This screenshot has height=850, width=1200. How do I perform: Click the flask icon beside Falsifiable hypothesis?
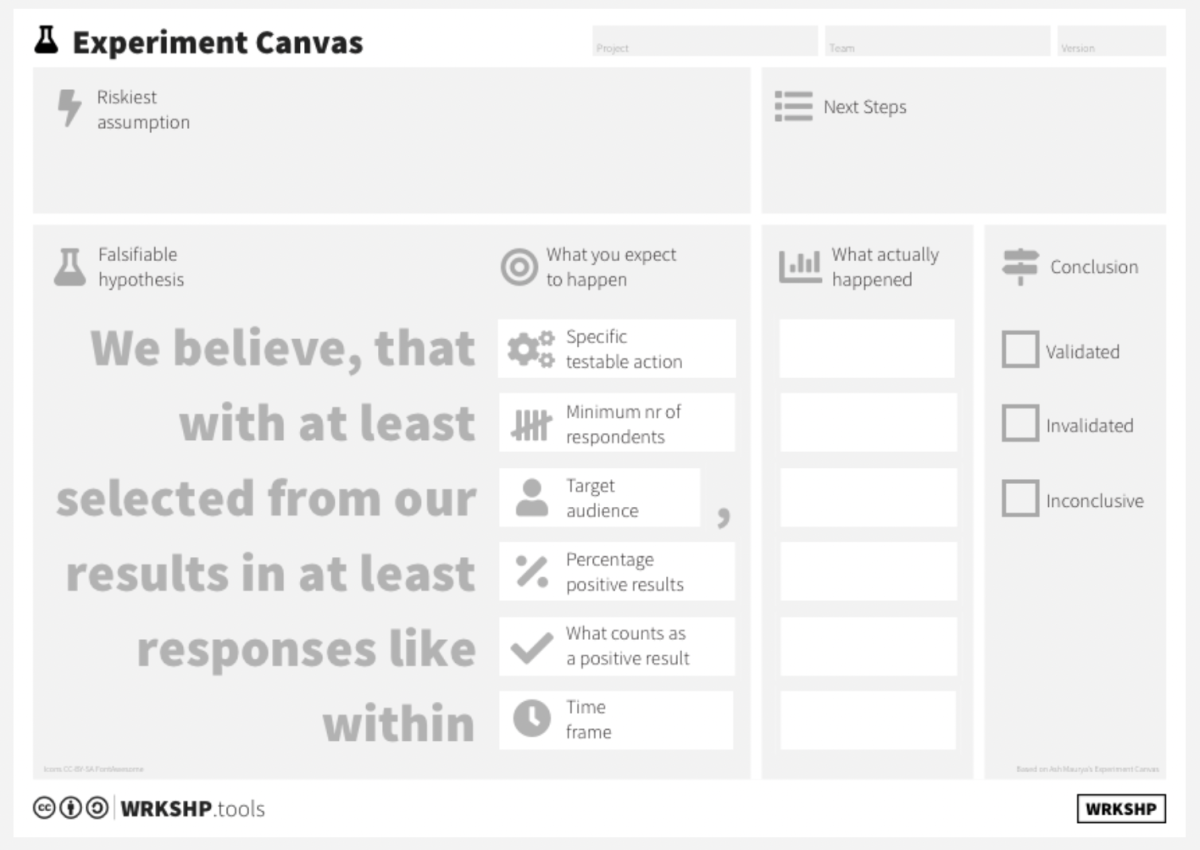click(x=69, y=267)
